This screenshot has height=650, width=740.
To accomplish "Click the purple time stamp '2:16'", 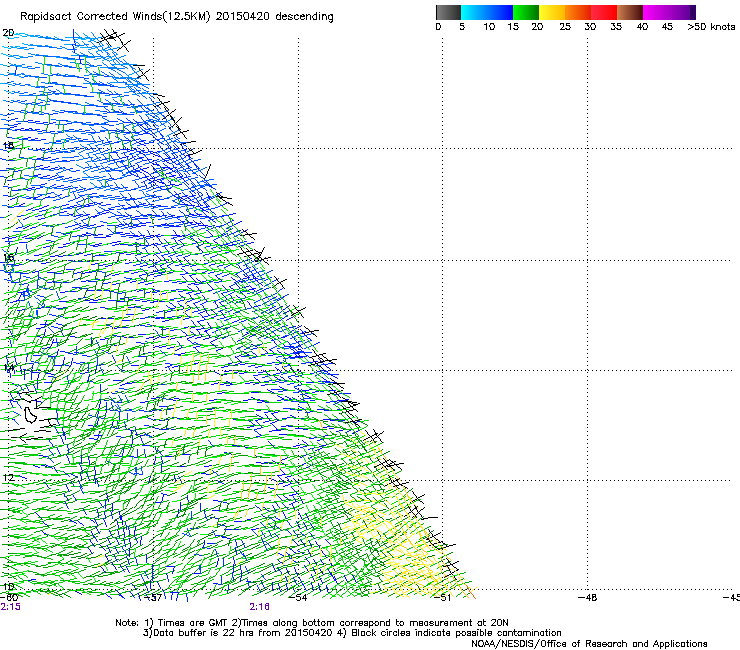I will tap(260, 607).
